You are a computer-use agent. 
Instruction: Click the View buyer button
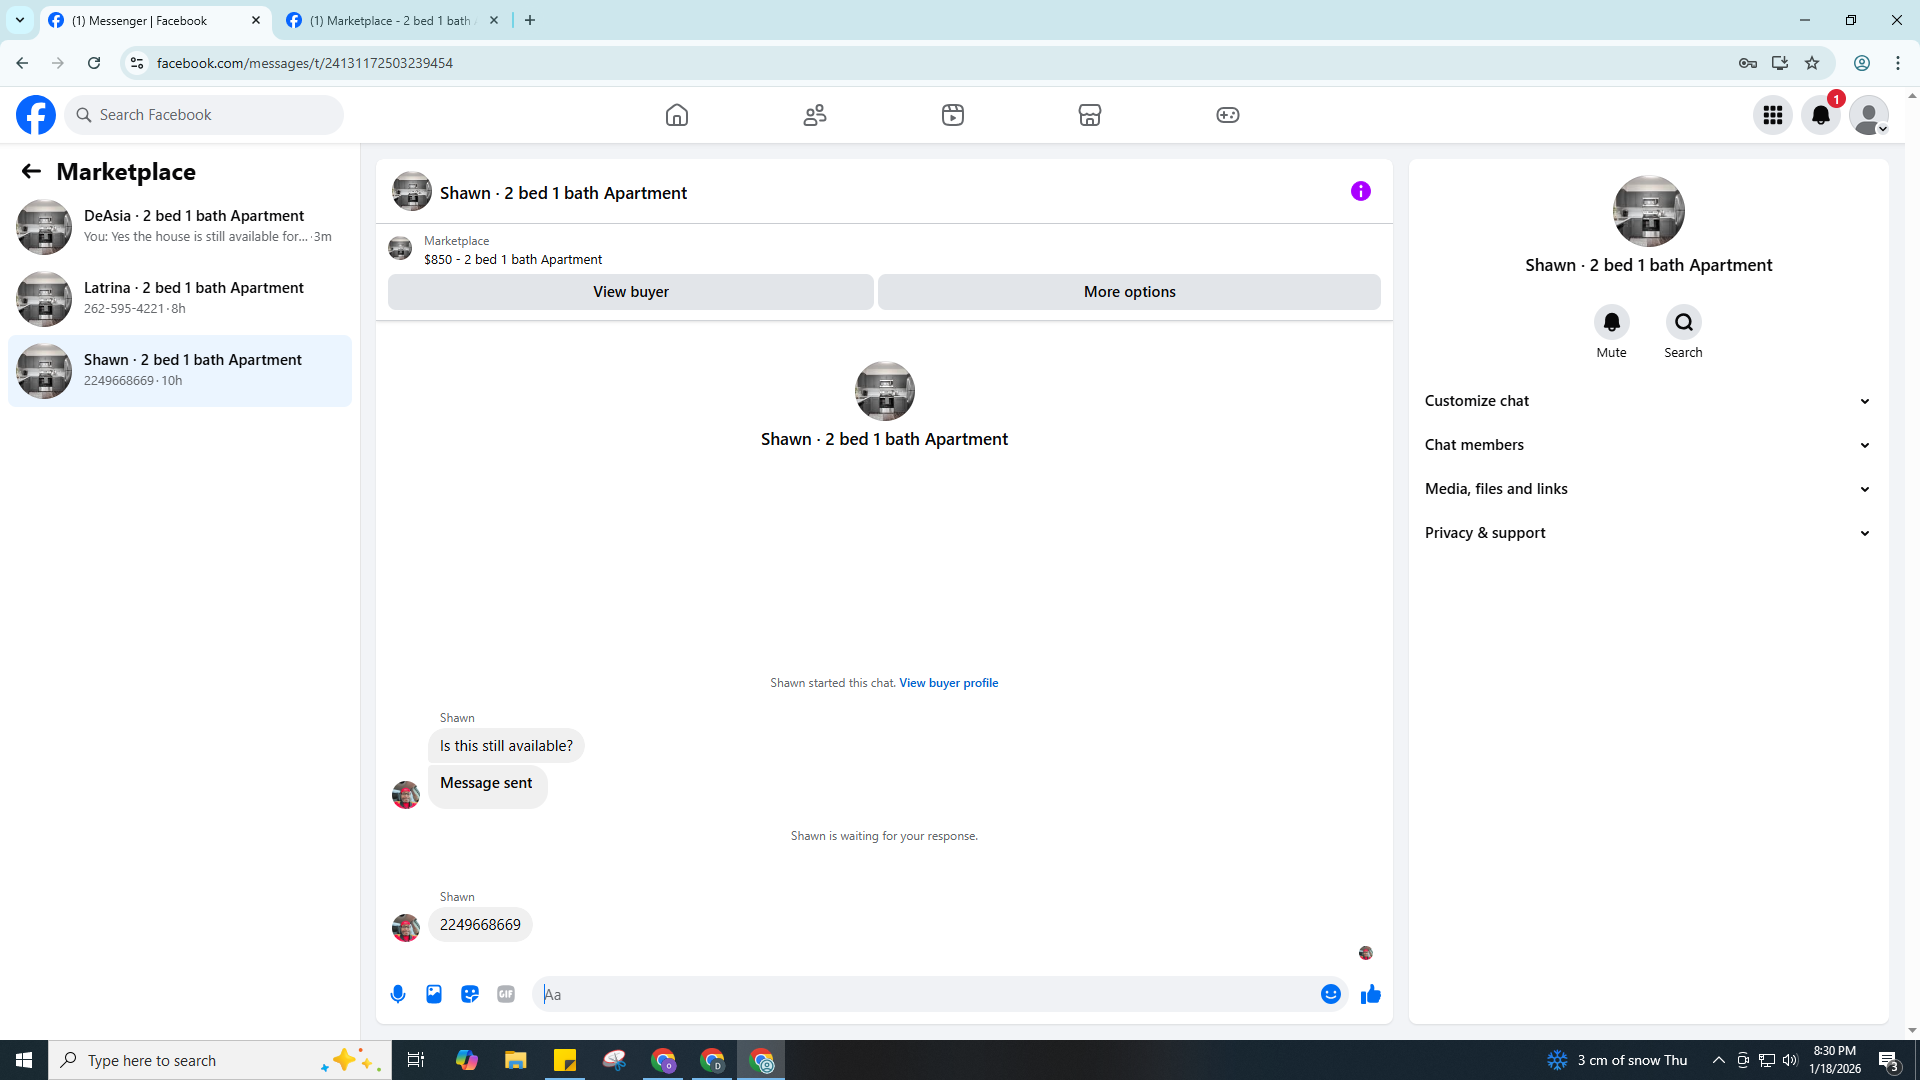coord(630,292)
